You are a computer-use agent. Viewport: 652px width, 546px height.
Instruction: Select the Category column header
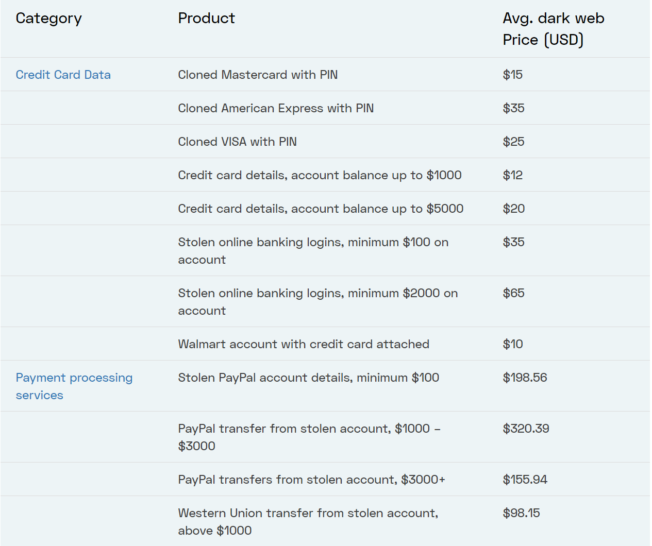tap(49, 18)
